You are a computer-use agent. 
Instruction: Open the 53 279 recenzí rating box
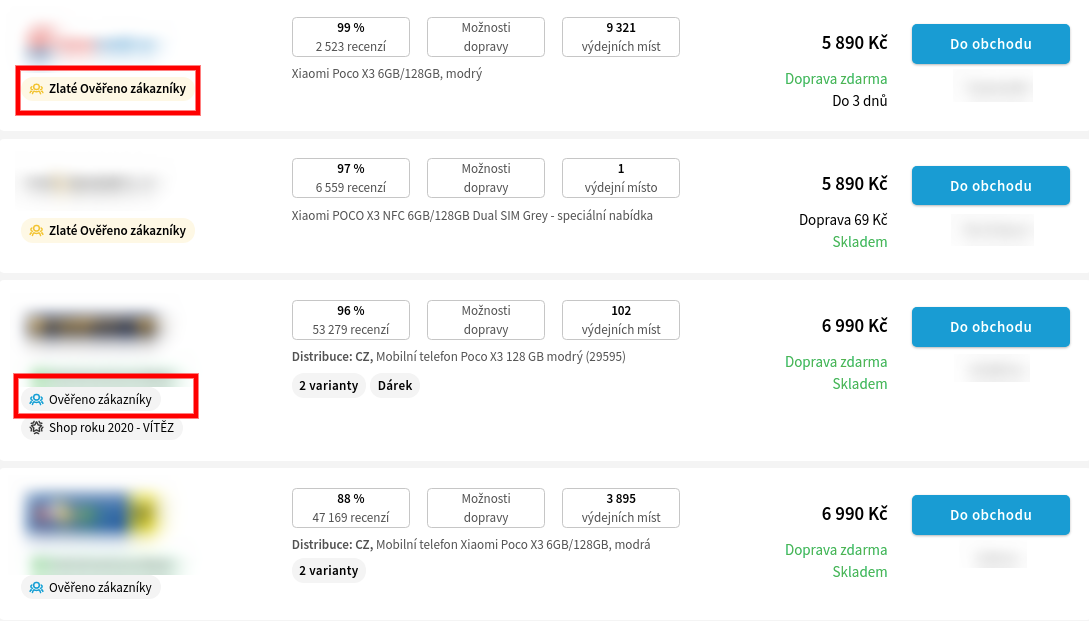pyautogui.click(x=351, y=320)
